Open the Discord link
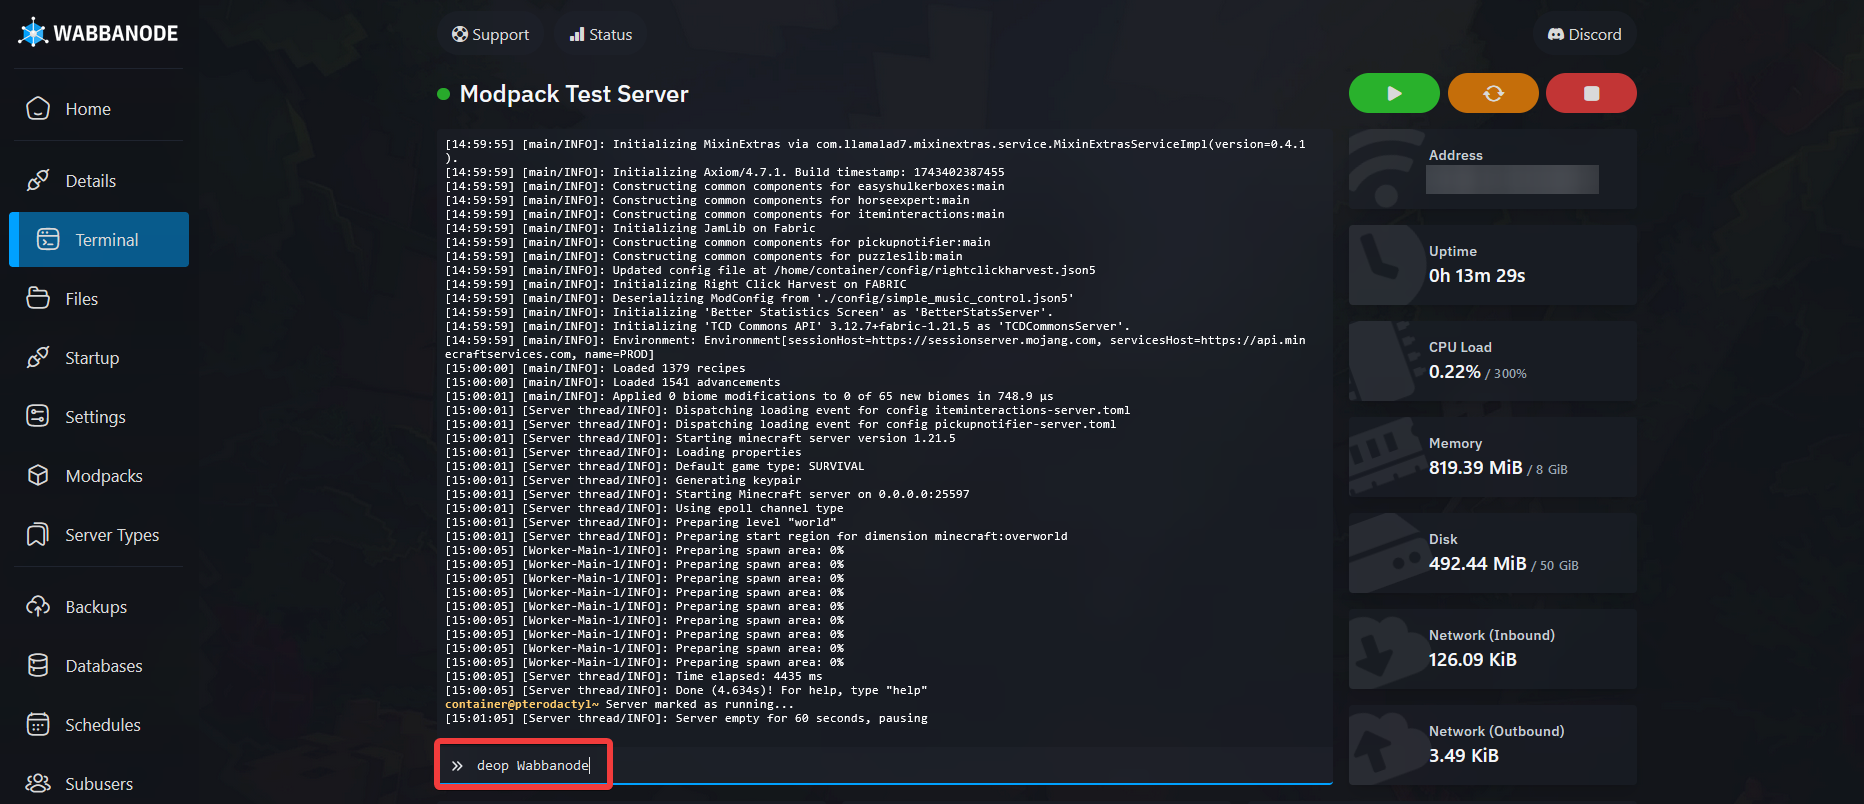Image resolution: width=1864 pixels, height=804 pixels. coord(1585,34)
